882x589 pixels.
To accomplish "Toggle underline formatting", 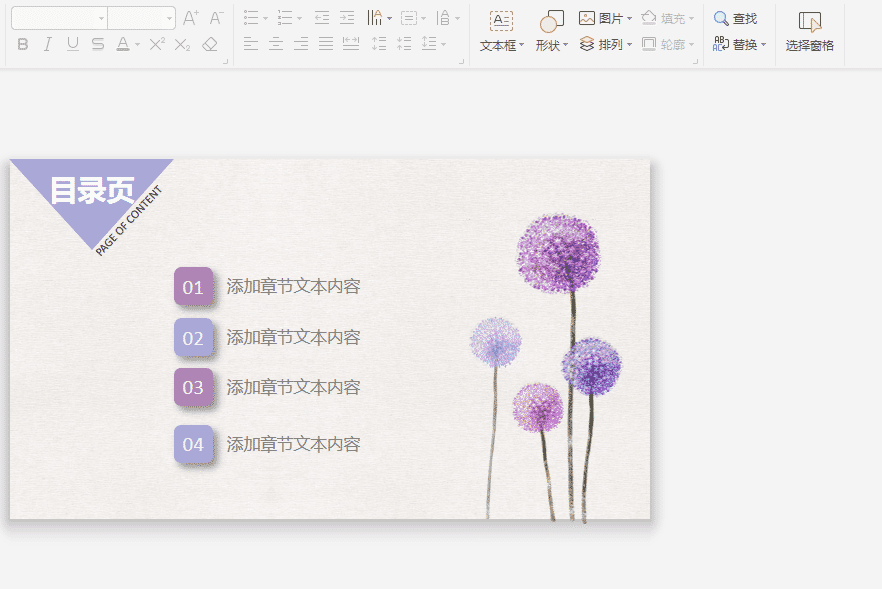I will (x=73, y=44).
